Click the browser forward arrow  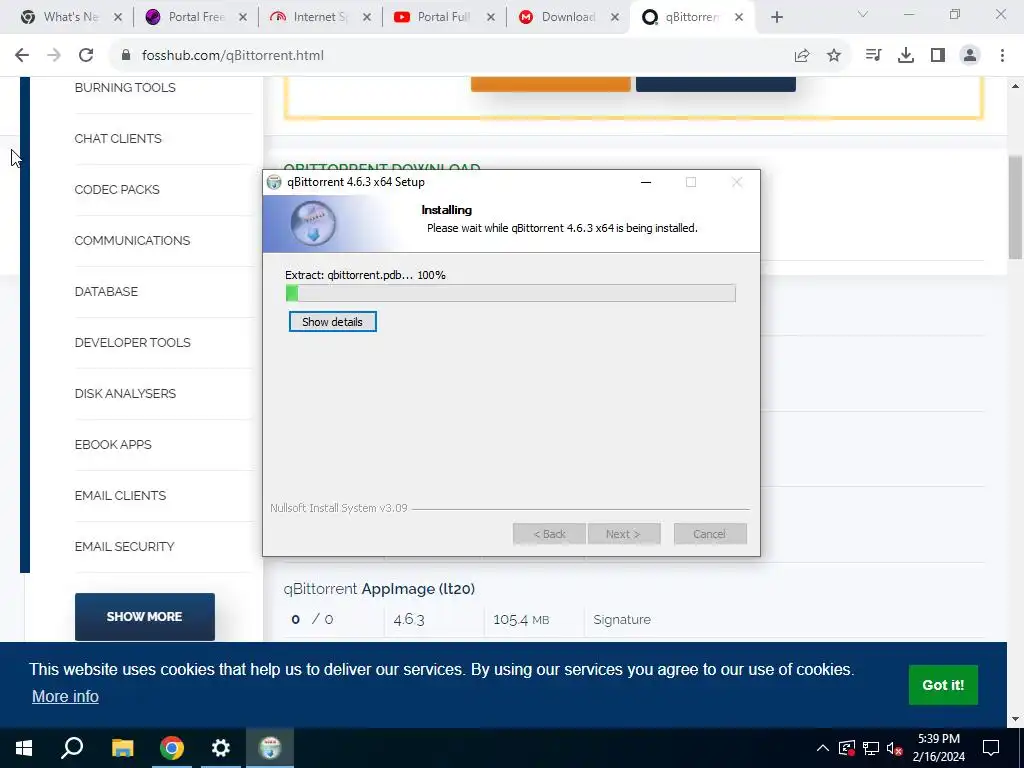click(x=54, y=56)
